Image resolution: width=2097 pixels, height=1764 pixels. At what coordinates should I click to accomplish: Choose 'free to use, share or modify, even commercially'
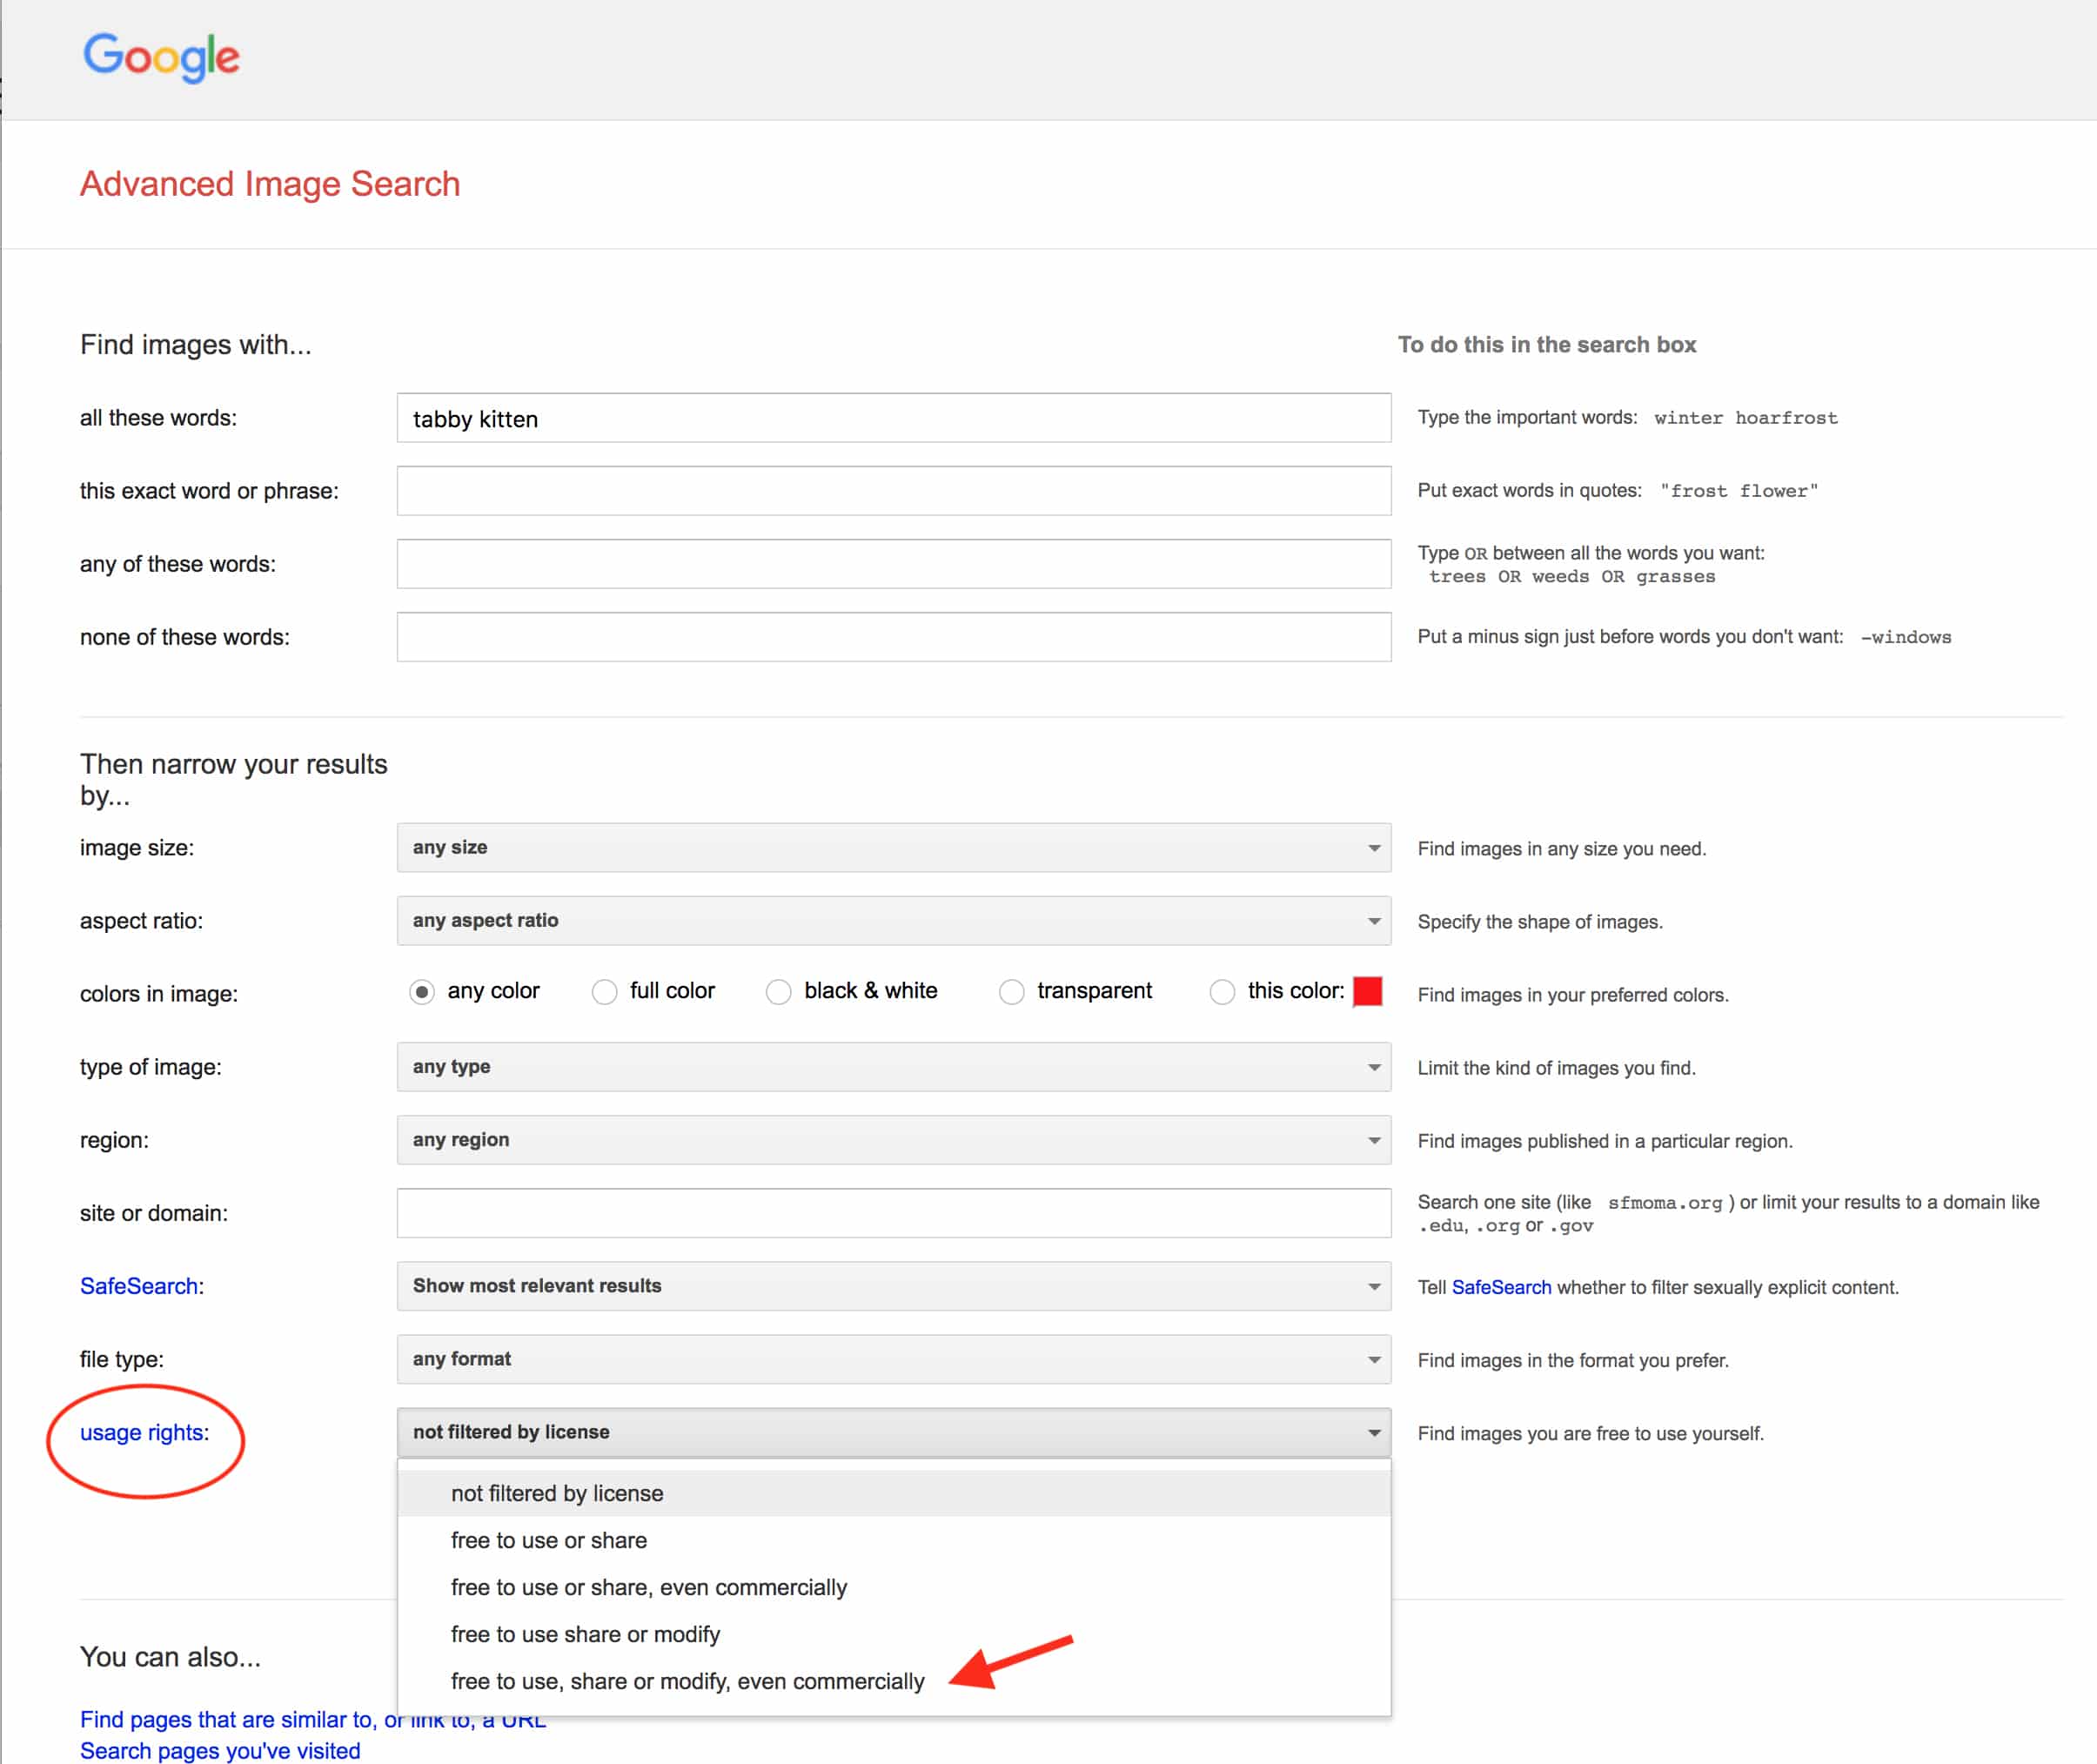893,1681
